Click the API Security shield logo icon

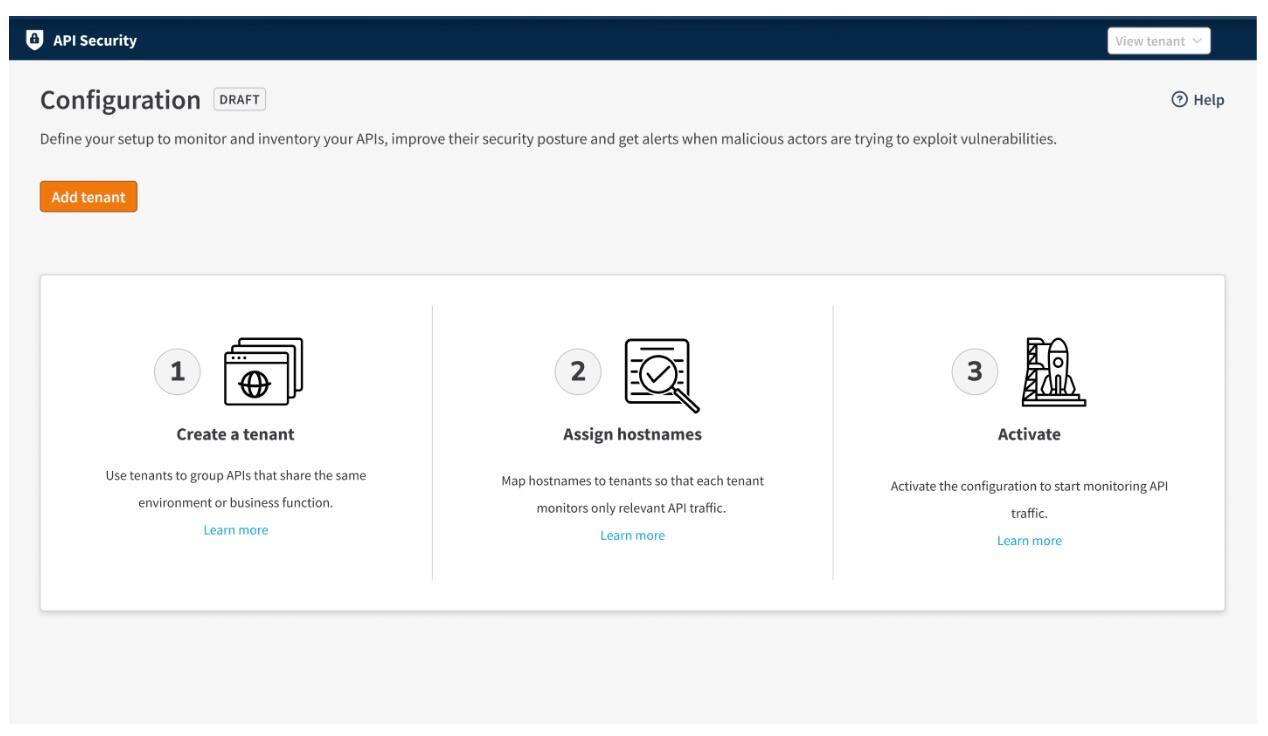coord(34,41)
